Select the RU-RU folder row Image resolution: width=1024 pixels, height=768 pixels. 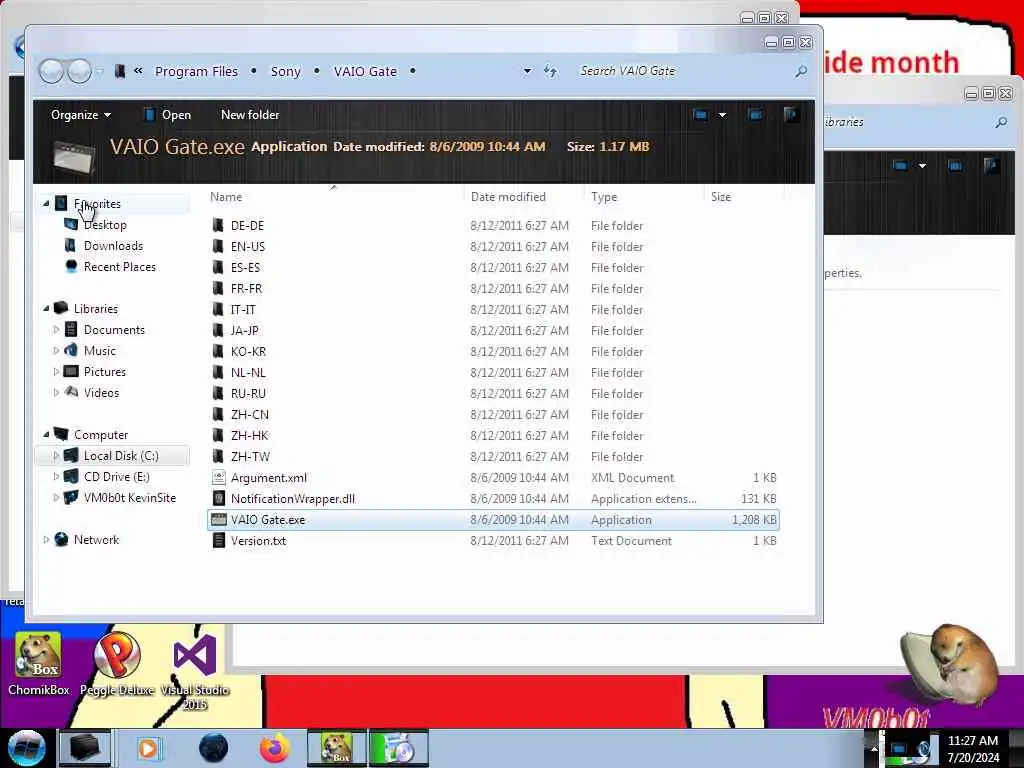point(493,394)
